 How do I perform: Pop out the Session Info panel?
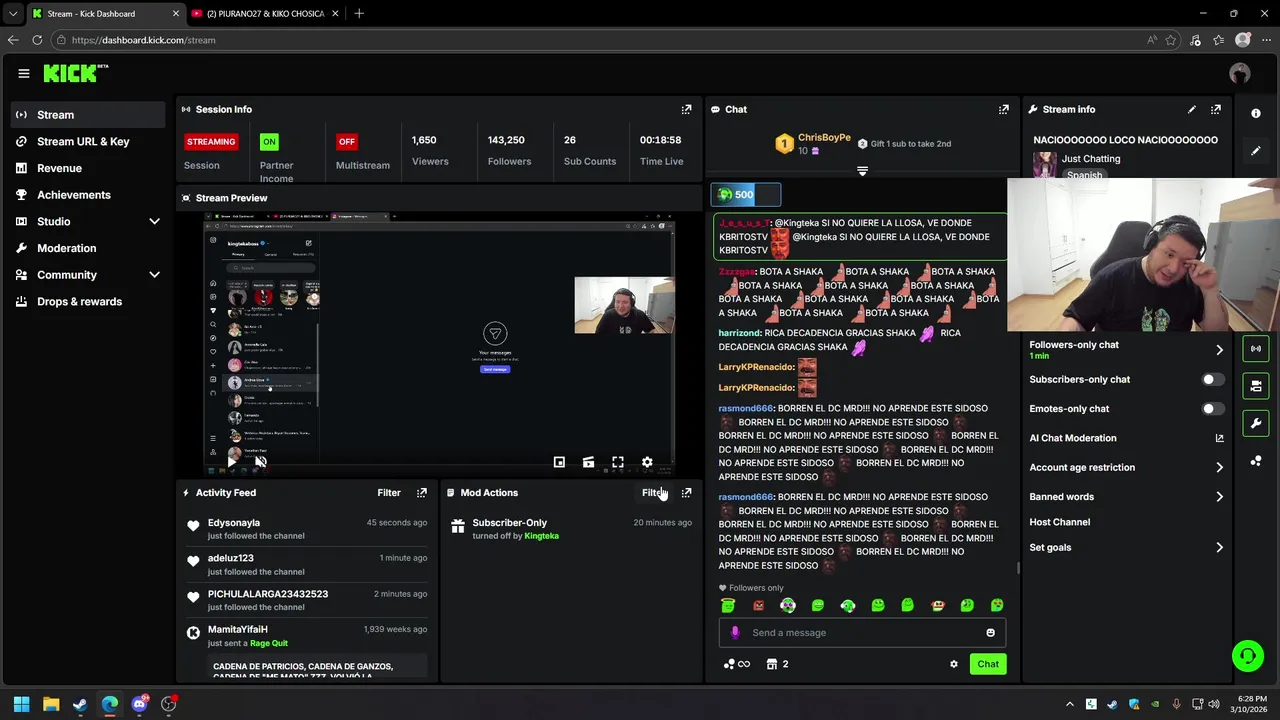[x=686, y=109]
